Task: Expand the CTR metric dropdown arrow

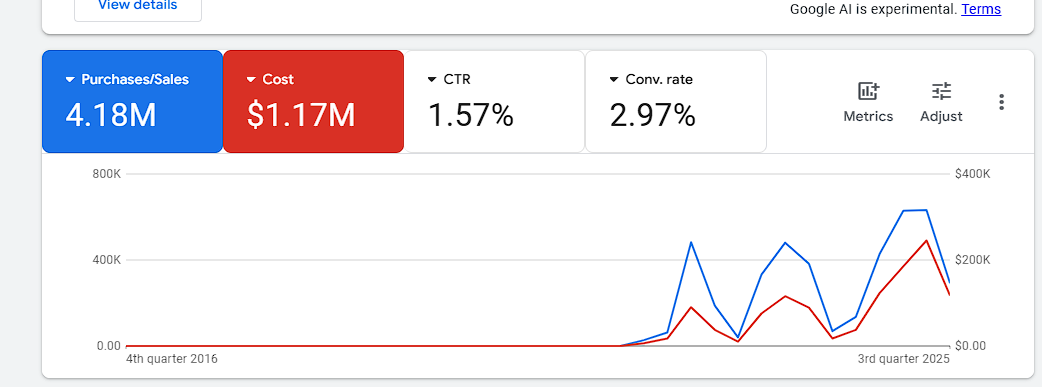Action: (433, 80)
